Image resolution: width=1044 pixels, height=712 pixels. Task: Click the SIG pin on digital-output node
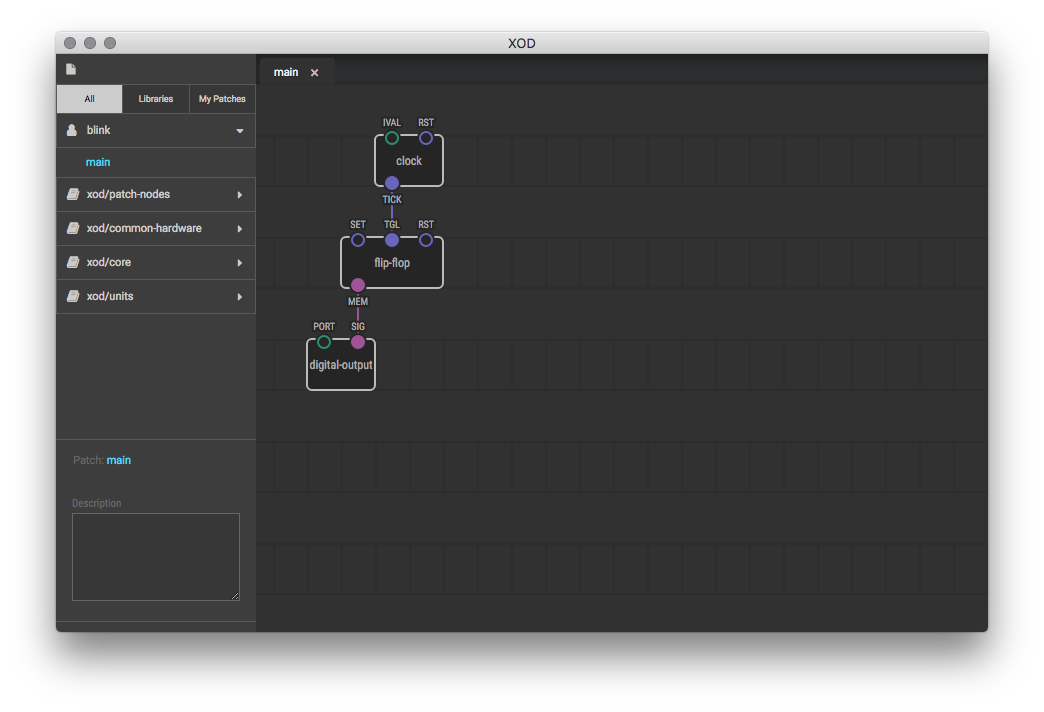point(358,342)
